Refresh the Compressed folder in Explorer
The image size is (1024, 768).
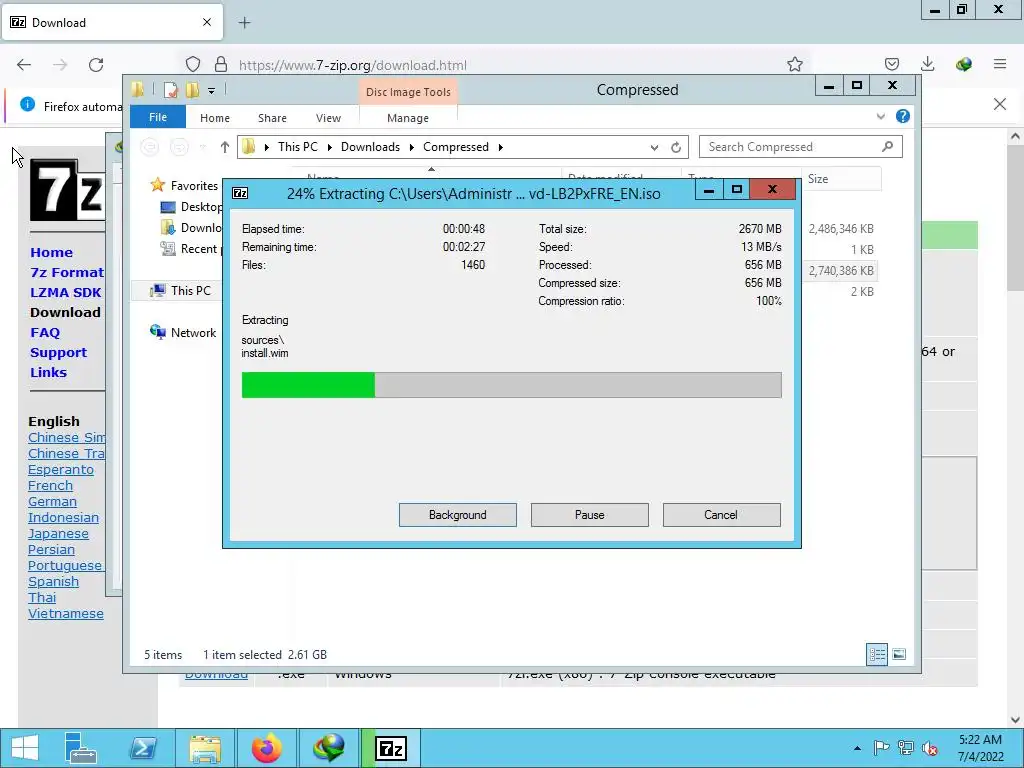click(676, 148)
